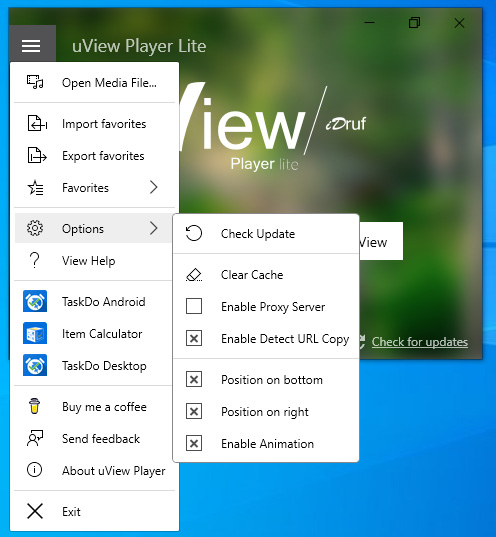
Task: Click the white button ending in 'View'
Action: pyautogui.click(x=381, y=241)
